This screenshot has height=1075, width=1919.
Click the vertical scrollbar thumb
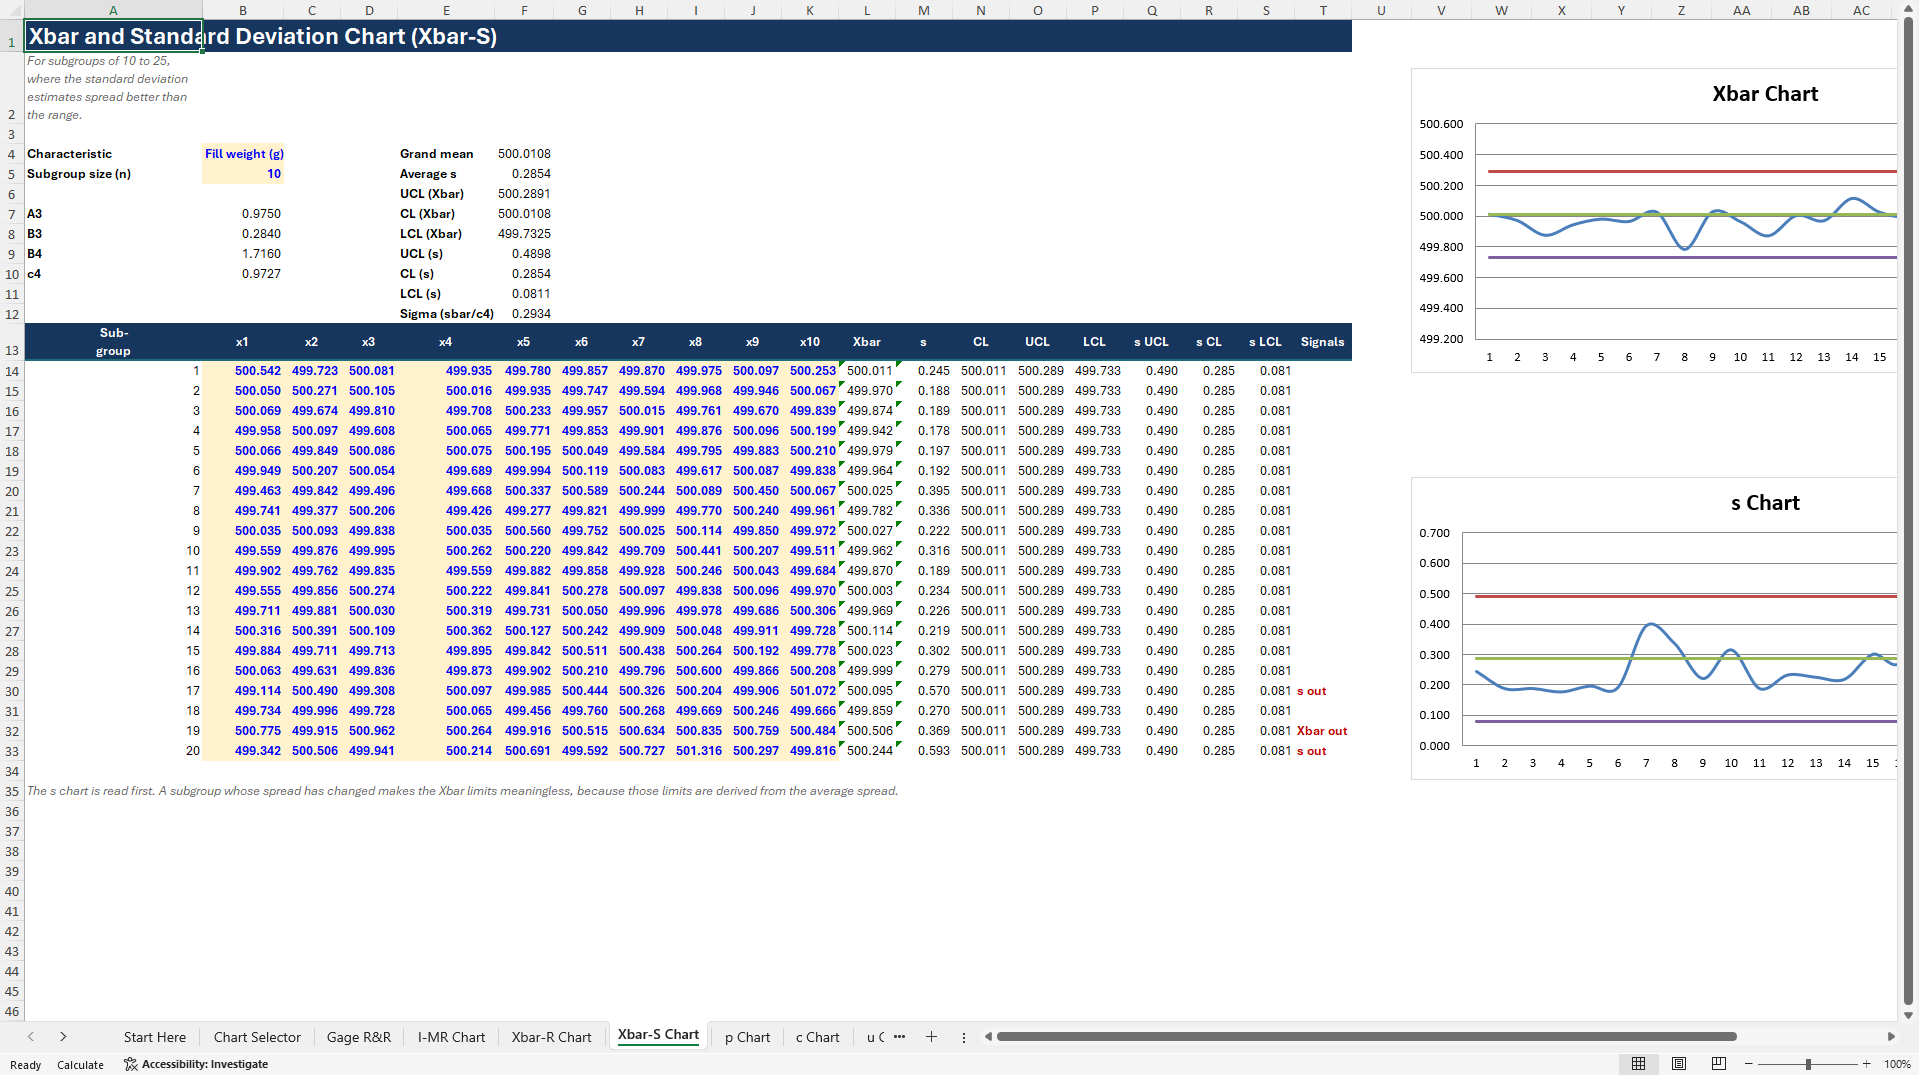click(x=1908, y=511)
